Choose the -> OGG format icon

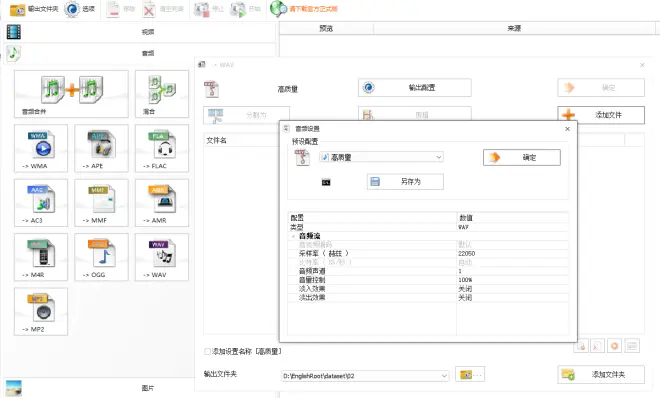point(101,257)
